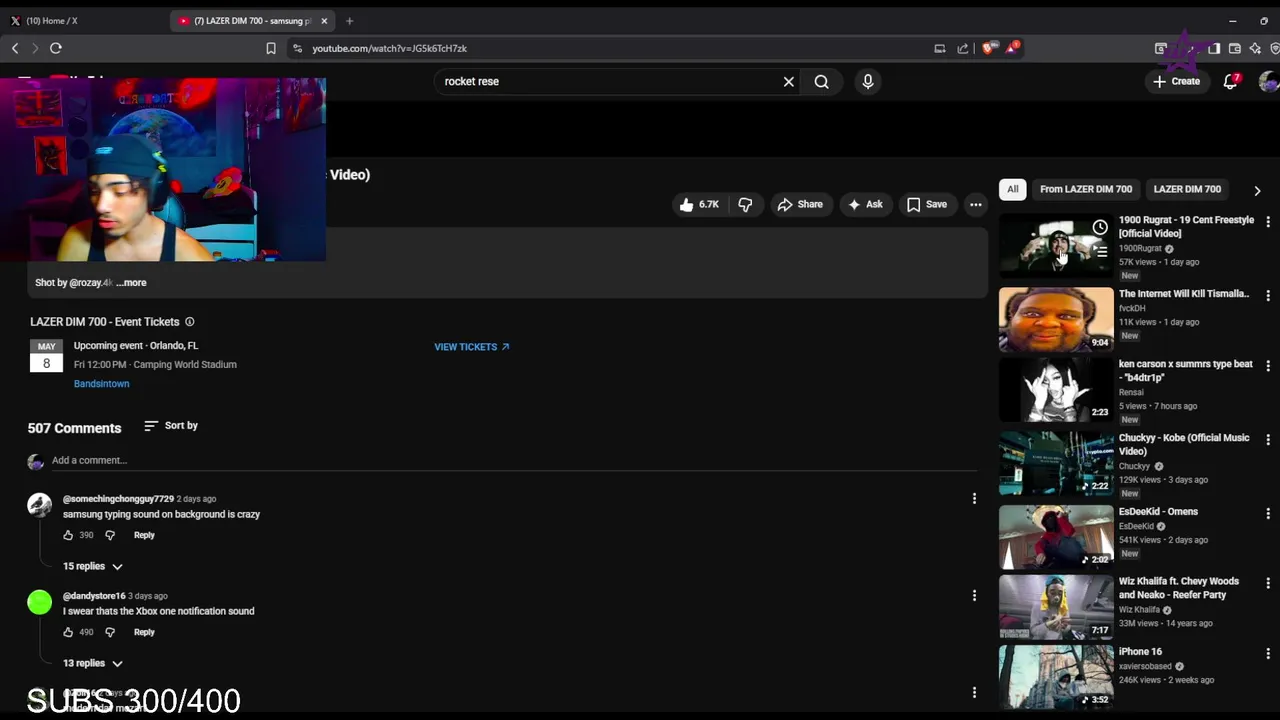1280x720 pixels.
Task: Toggle the Brave sidebar panel
Action: point(1214,48)
